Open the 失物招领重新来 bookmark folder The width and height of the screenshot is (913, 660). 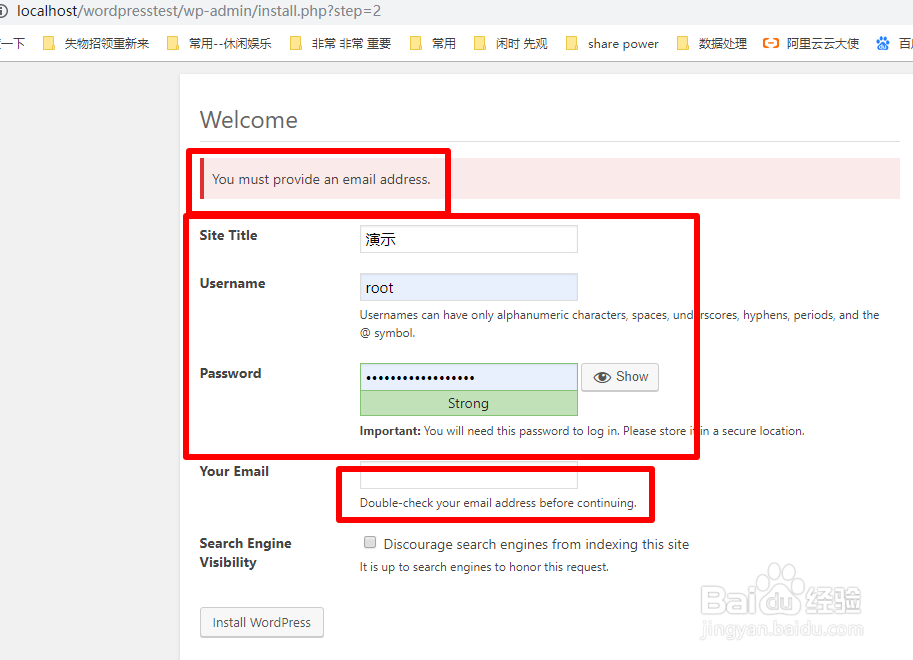(96, 44)
